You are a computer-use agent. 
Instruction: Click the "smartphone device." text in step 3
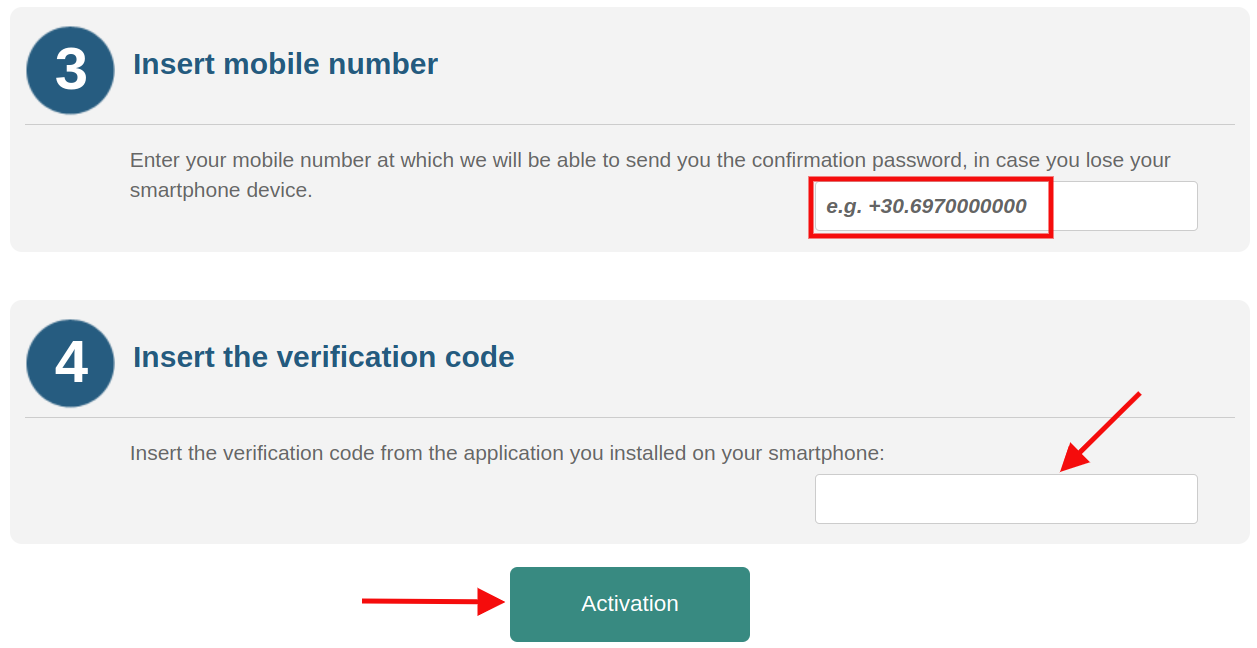221,190
